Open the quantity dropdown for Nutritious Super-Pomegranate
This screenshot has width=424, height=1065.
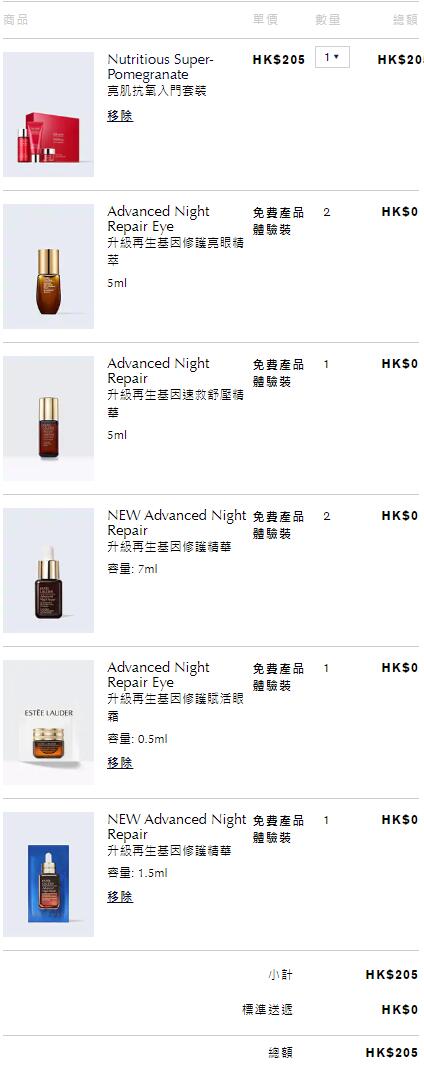(x=332, y=58)
